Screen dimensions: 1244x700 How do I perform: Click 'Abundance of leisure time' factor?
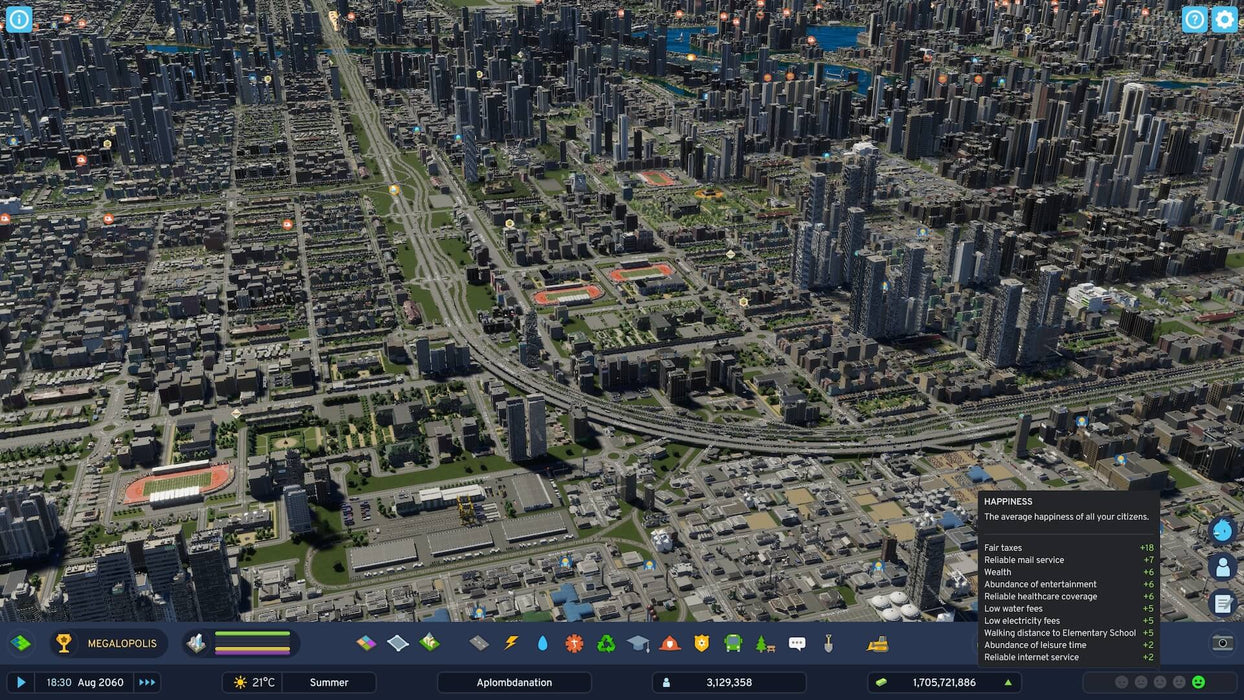tap(1069, 645)
